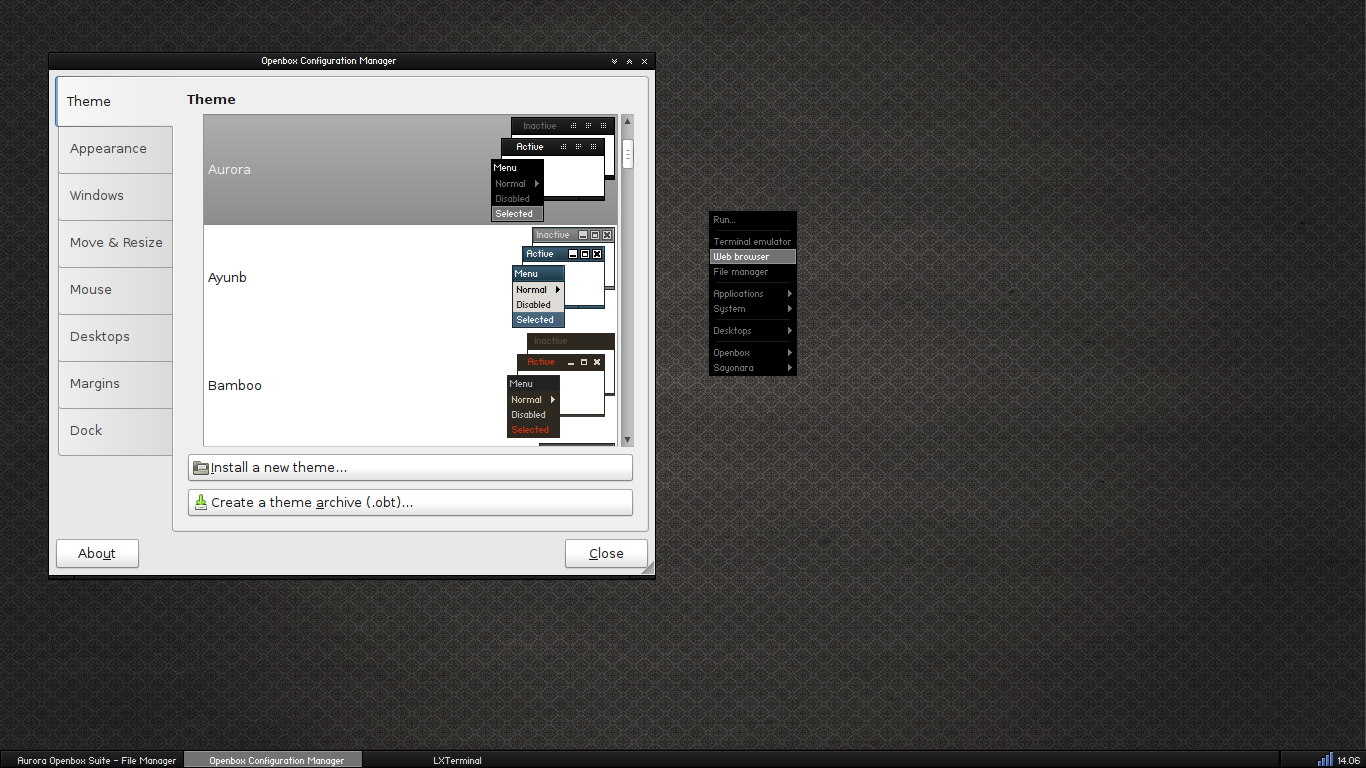This screenshot has height=768, width=1366.
Task: Switch to LXTerminal in the taskbar
Action: [x=457, y=760]
